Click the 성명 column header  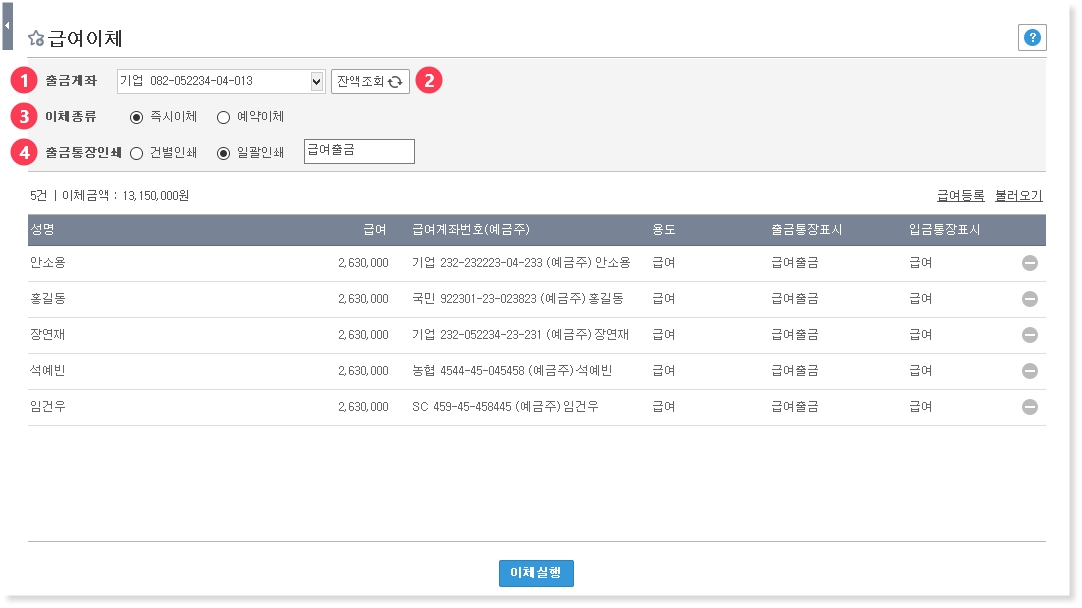click(x=42, y=230)
